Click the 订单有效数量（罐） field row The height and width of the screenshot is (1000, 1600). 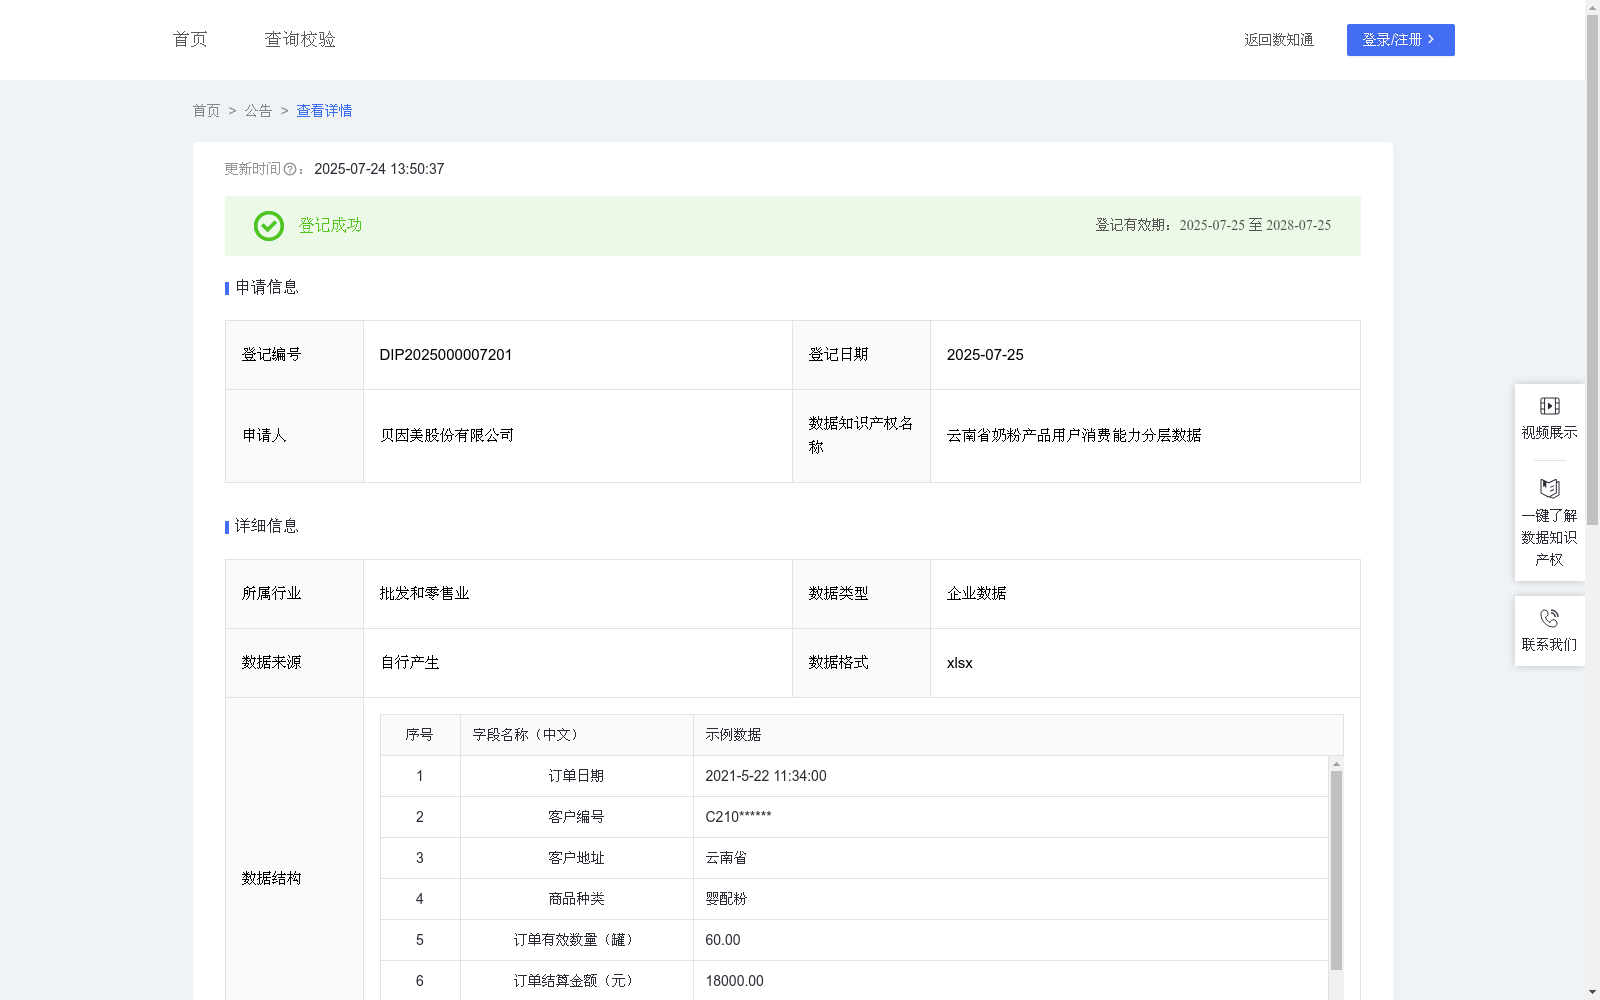[x=854, y=940]
